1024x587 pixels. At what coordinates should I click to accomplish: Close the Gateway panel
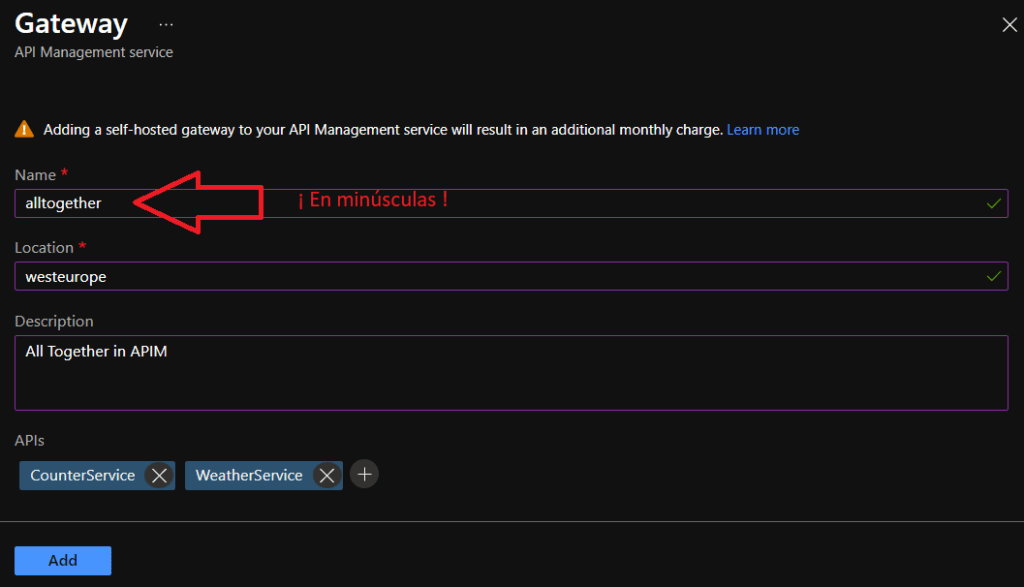1009,25
